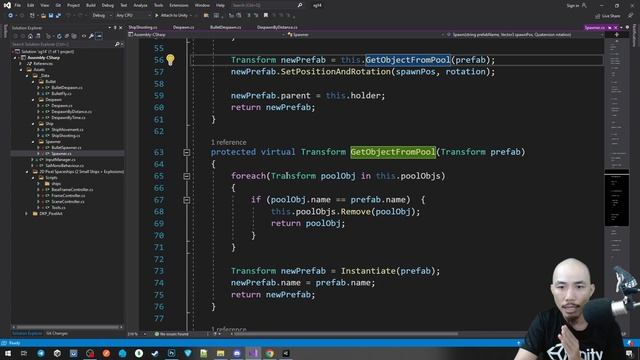640x360 pixels.
Task: Open the Help menu
Action: point(220,5)
